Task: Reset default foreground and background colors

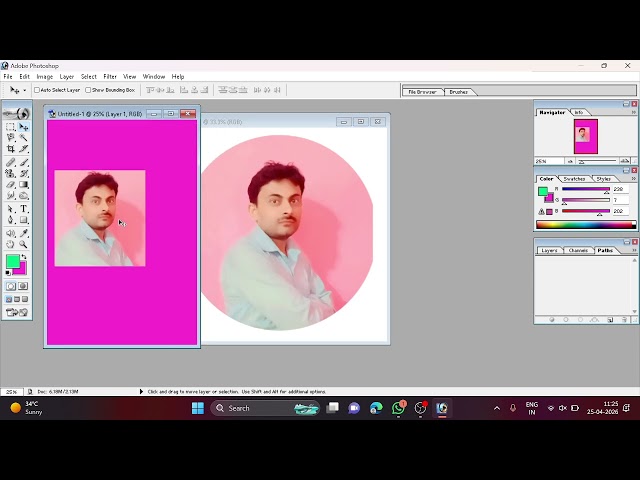Action: [8, 273]
